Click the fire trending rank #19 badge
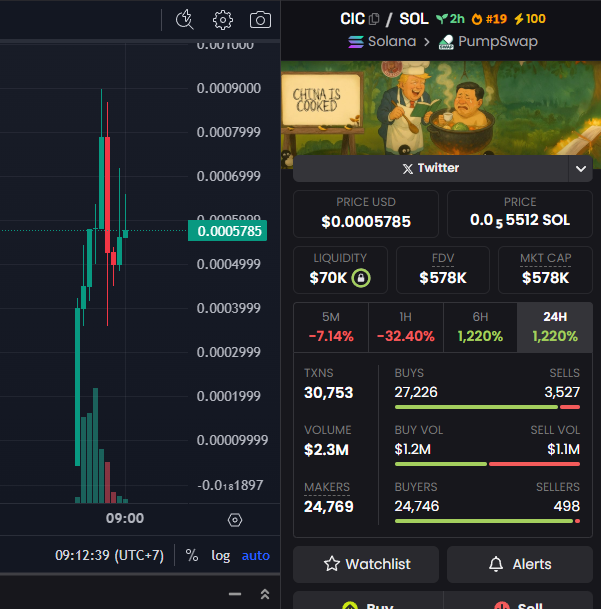This screenshot has width=601, height=609. tap(489, 19)
